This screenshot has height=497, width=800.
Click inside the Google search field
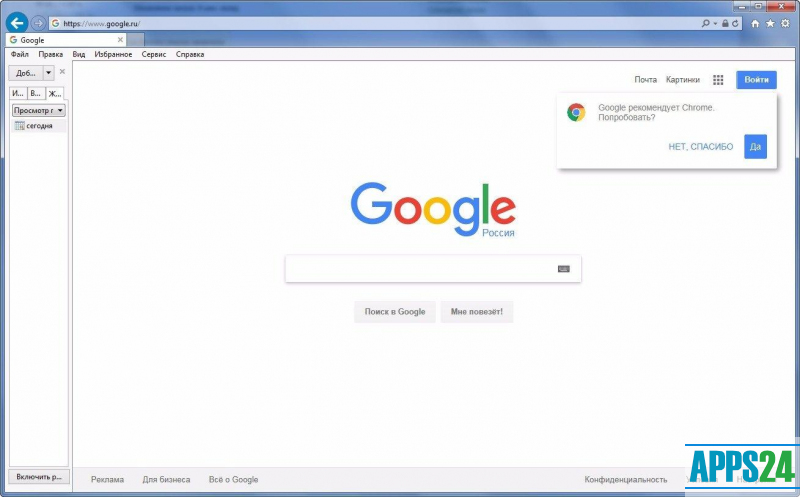coord(421,269)
